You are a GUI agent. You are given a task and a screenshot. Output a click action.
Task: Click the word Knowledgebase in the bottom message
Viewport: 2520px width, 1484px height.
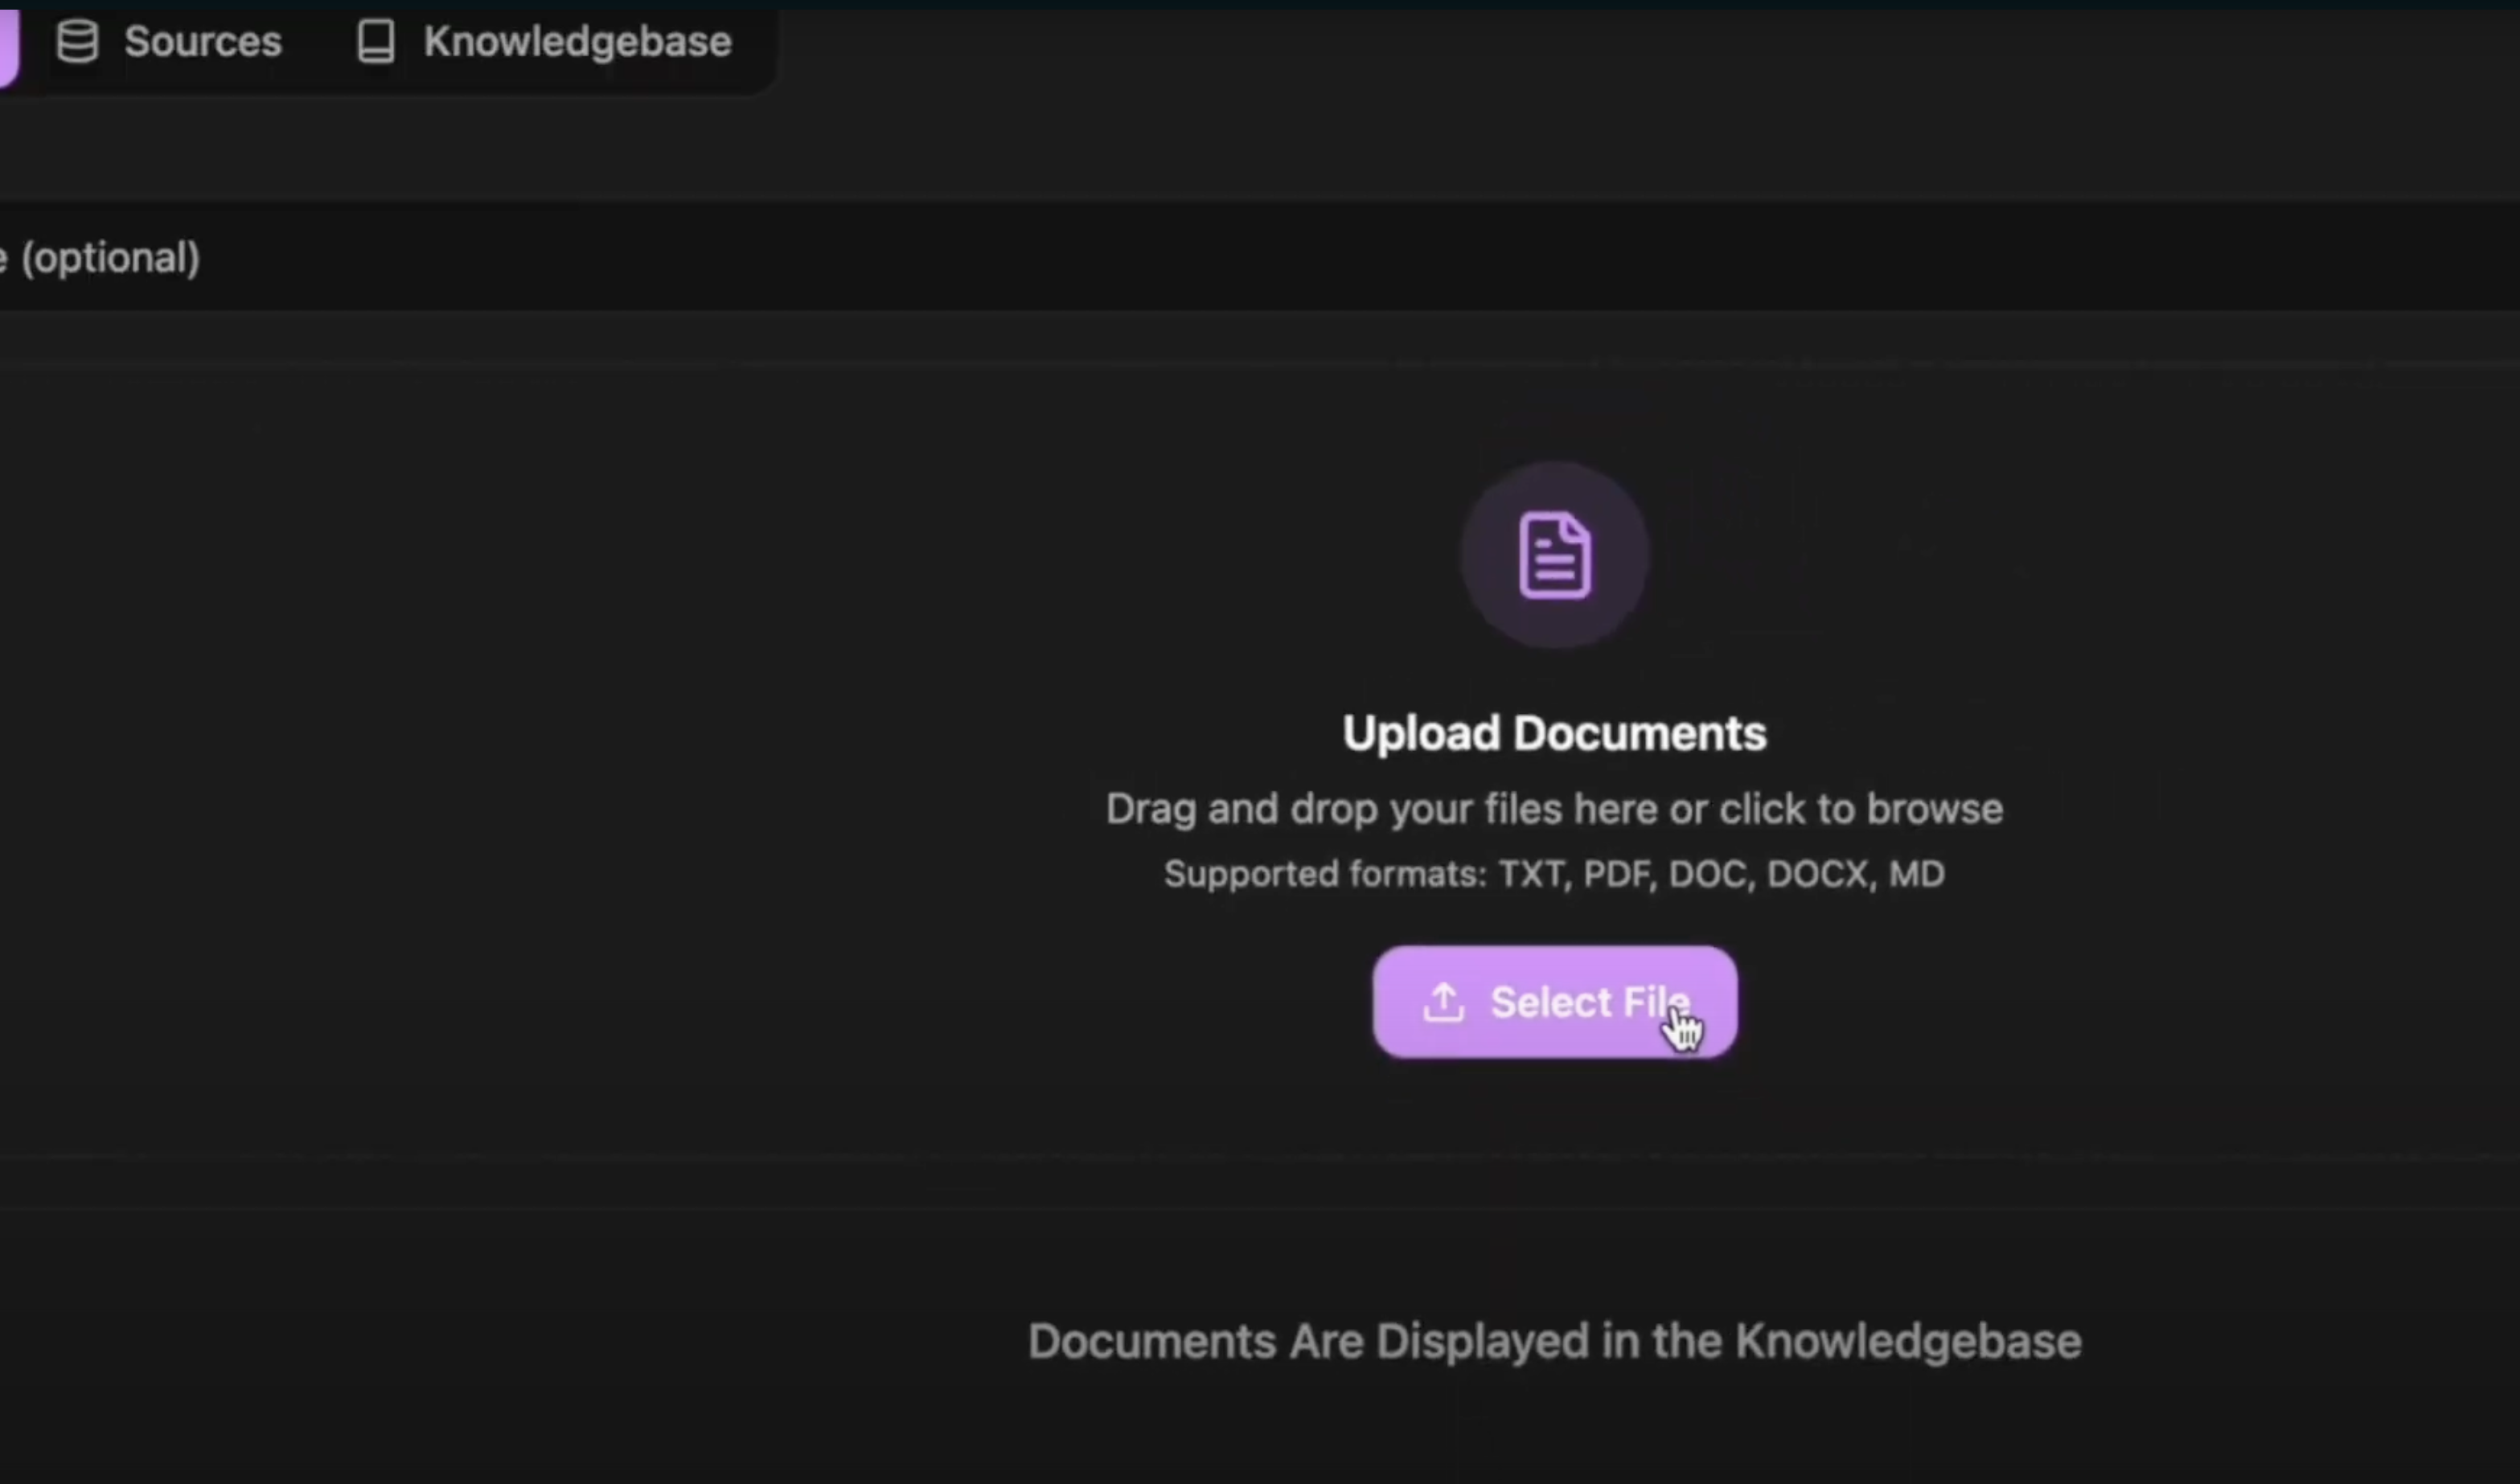1907,1341
